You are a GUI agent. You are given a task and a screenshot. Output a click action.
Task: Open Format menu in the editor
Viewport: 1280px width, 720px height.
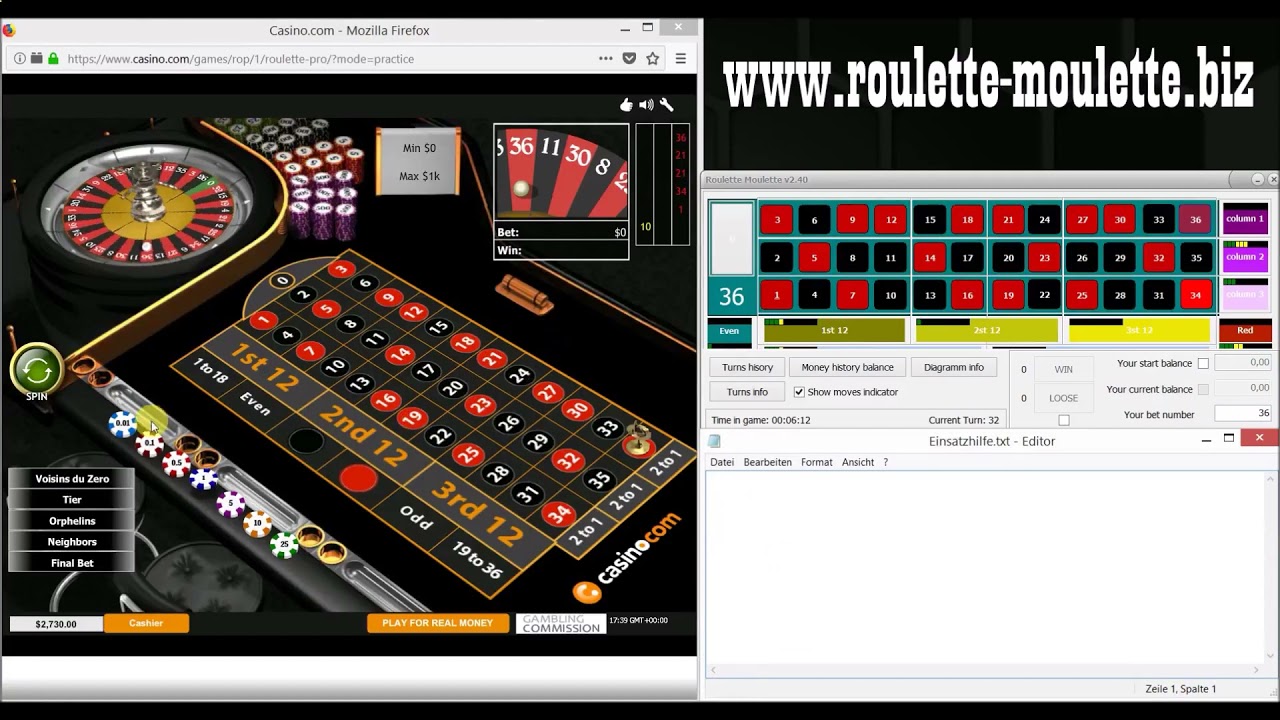[x=816, y=462]
